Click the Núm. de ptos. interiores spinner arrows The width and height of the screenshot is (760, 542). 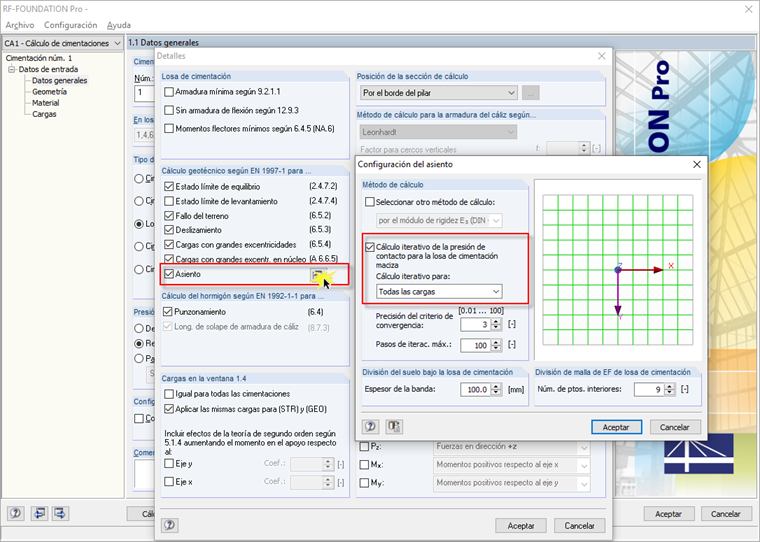pos(670,389)
